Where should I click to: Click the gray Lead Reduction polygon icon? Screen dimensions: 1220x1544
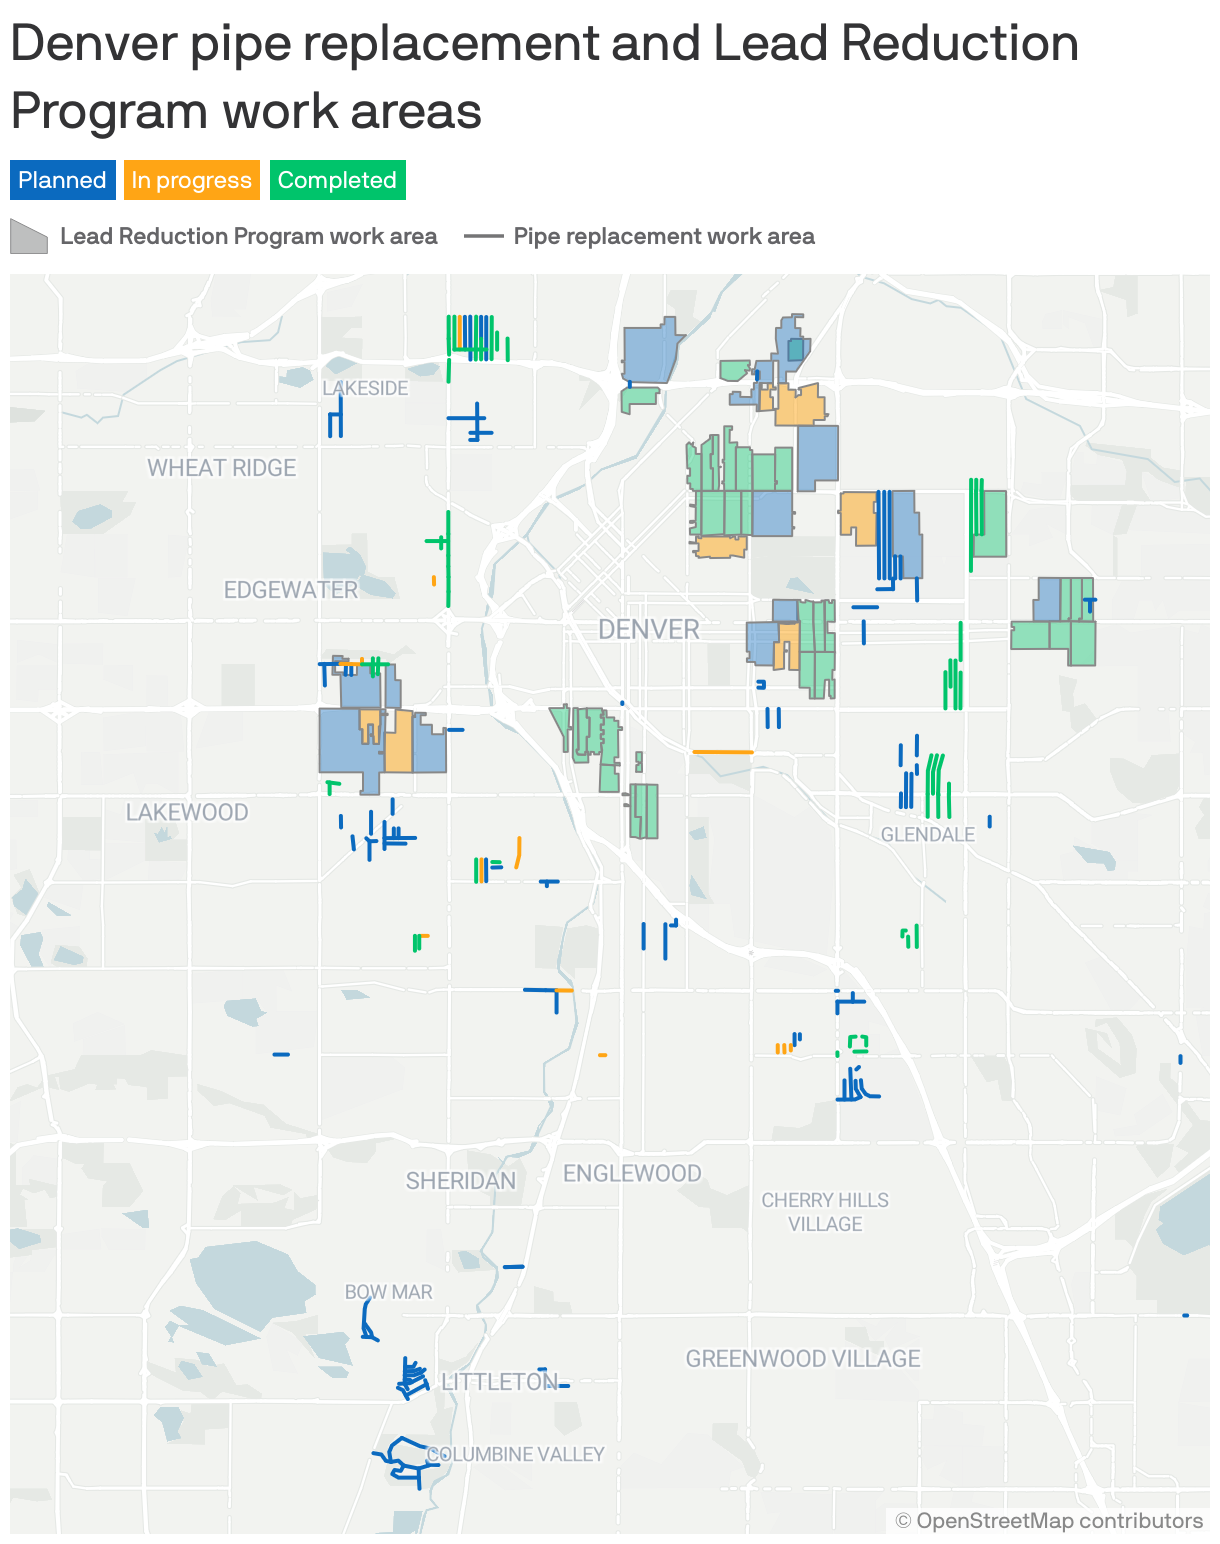coord(29,237)
